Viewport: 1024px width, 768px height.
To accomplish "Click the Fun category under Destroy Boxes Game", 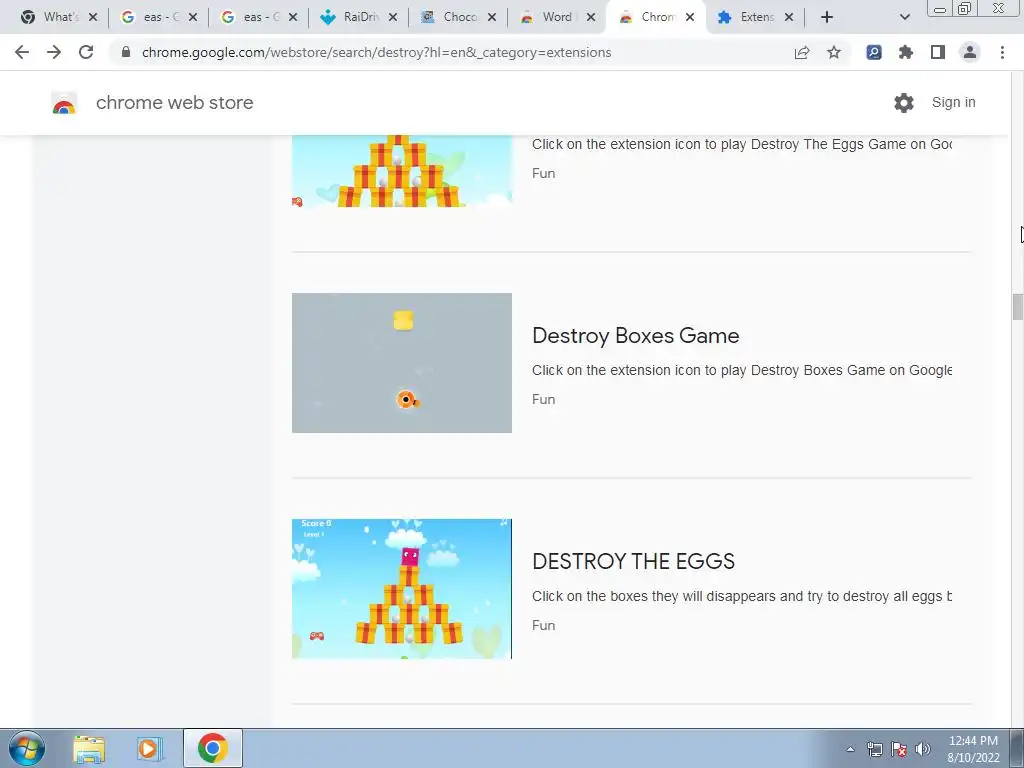I will [x=543, y=399].
